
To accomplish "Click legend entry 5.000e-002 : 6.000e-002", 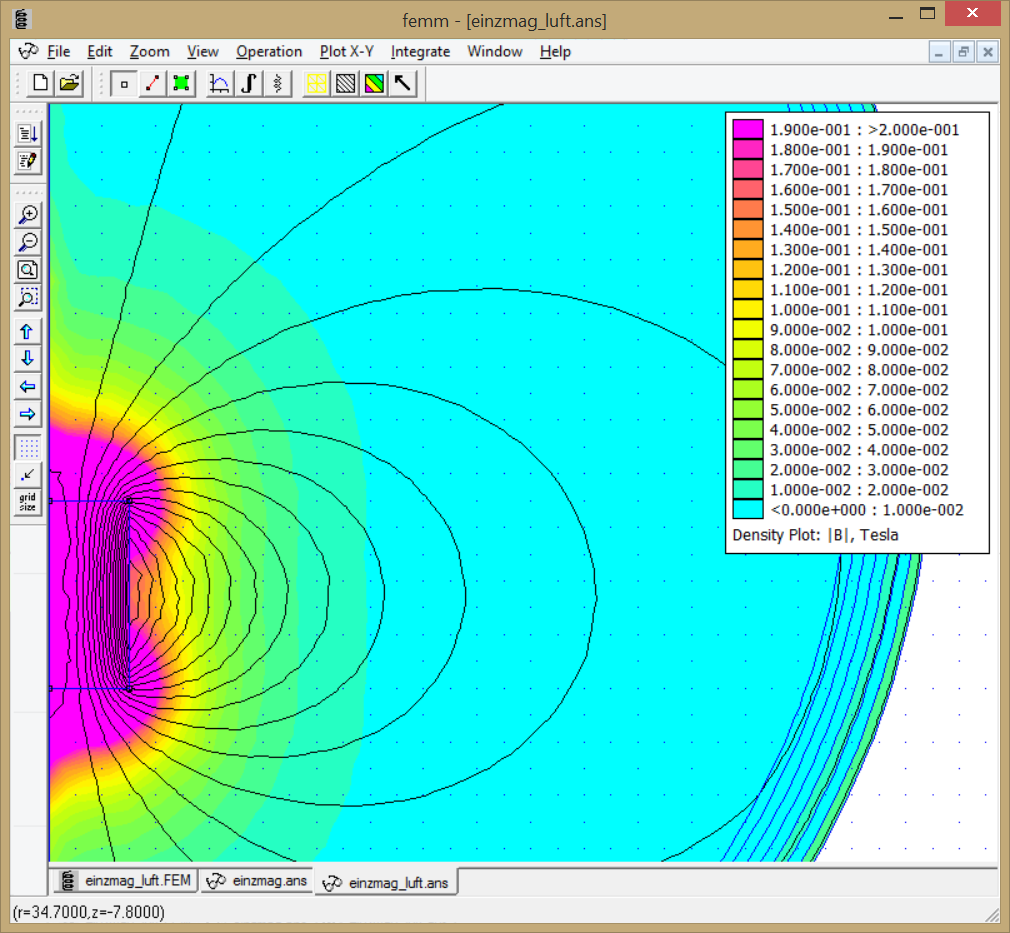I will (x=859, y=410).
